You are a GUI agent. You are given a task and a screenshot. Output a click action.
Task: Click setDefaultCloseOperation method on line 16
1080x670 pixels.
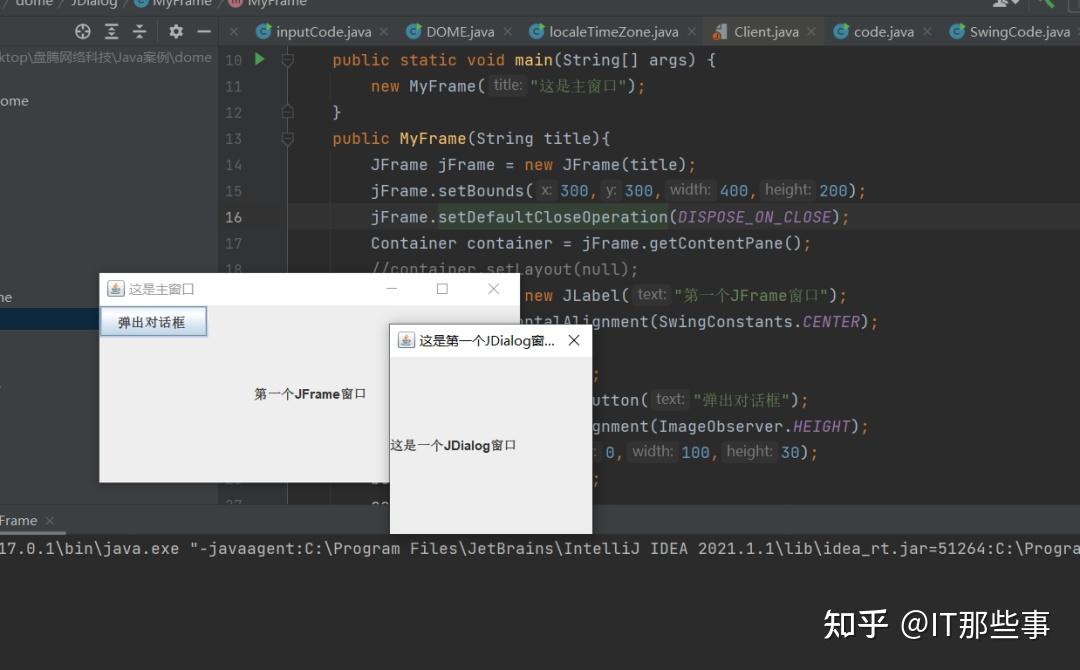click(x=553, y=217)
